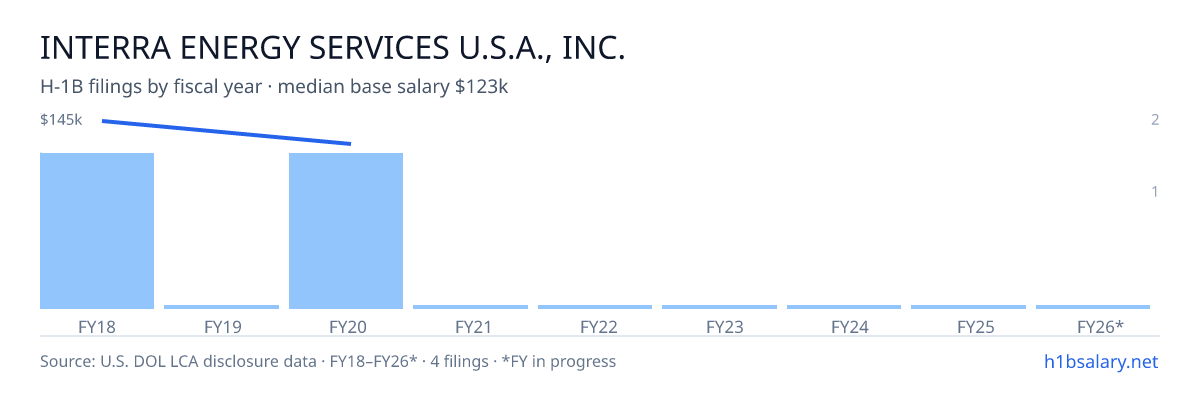Image resolution: width=1200 pixels, height=400 pixels.
Task: Select the FY26* bar stub
Action: (x=1093, y=307)
